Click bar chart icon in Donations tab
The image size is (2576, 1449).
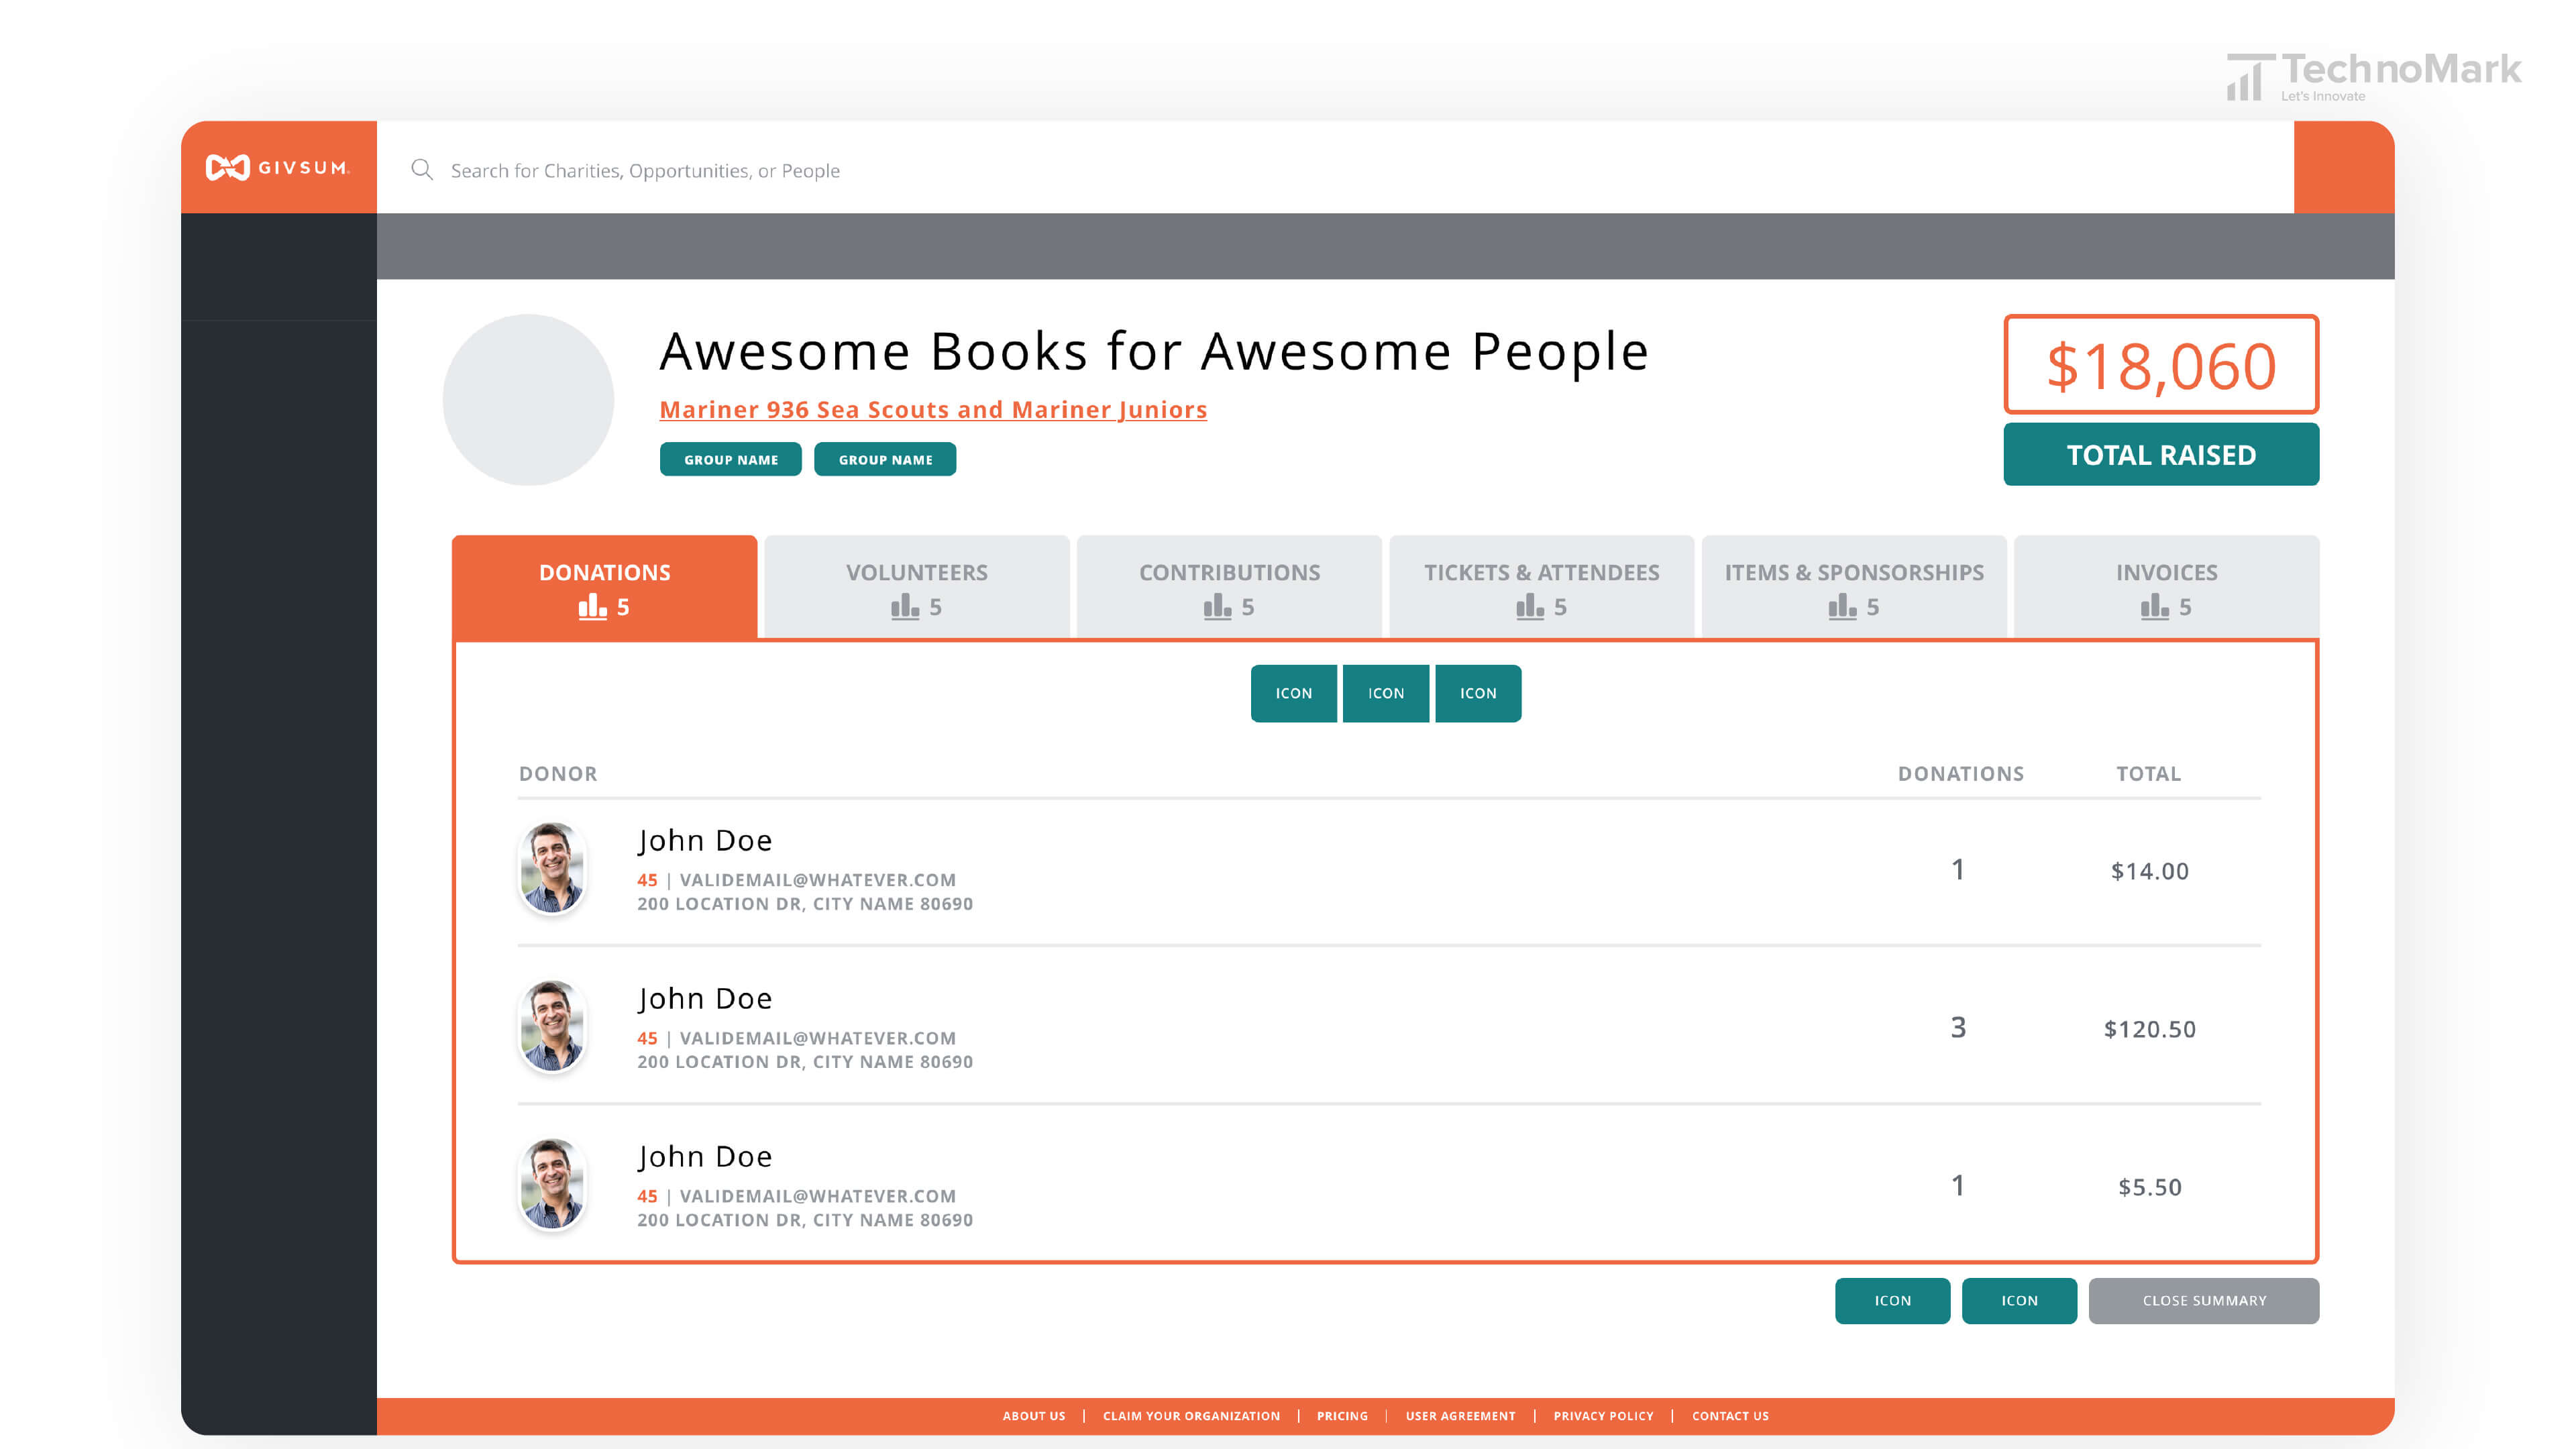click(592, 606)
